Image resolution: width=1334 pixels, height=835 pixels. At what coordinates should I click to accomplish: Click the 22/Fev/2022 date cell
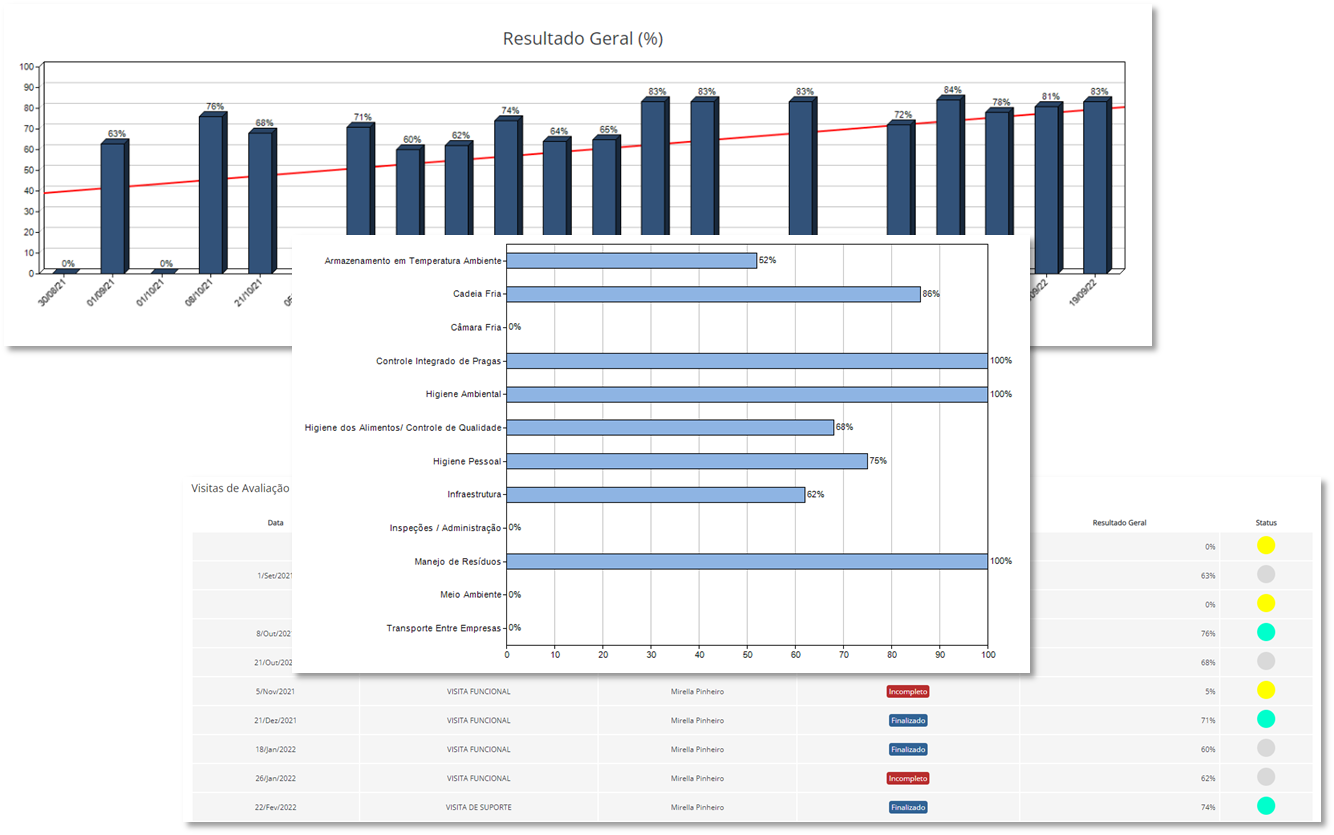pyautogui.click(x=275, y=807)
